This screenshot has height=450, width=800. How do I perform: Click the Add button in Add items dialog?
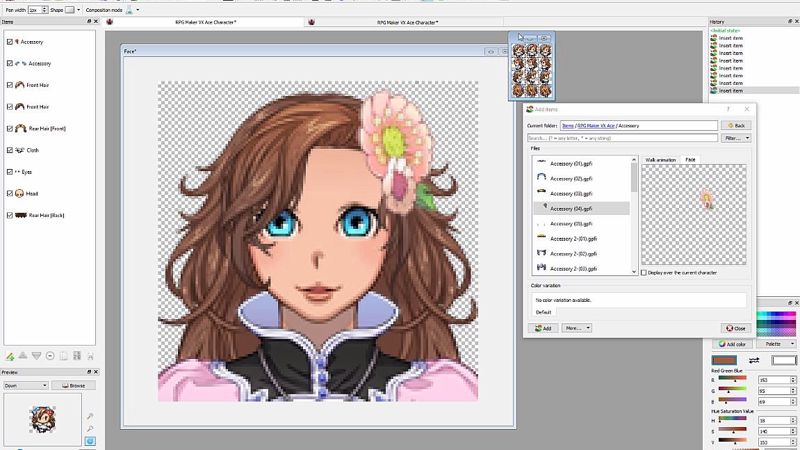point(543,328)
